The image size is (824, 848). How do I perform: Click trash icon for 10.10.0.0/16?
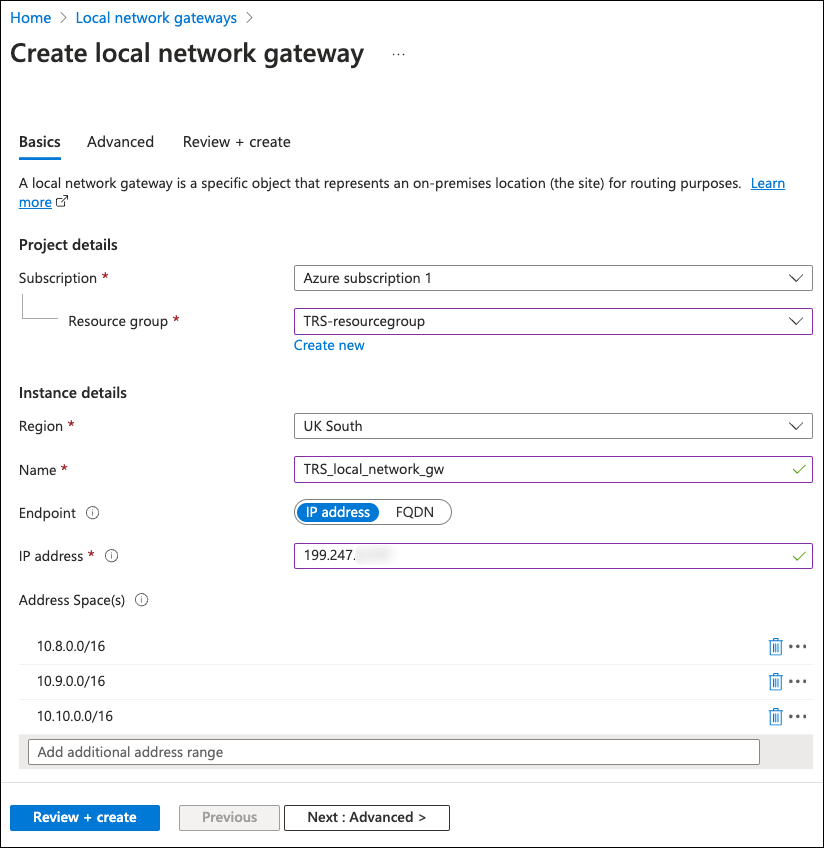[x=775, y=716]
